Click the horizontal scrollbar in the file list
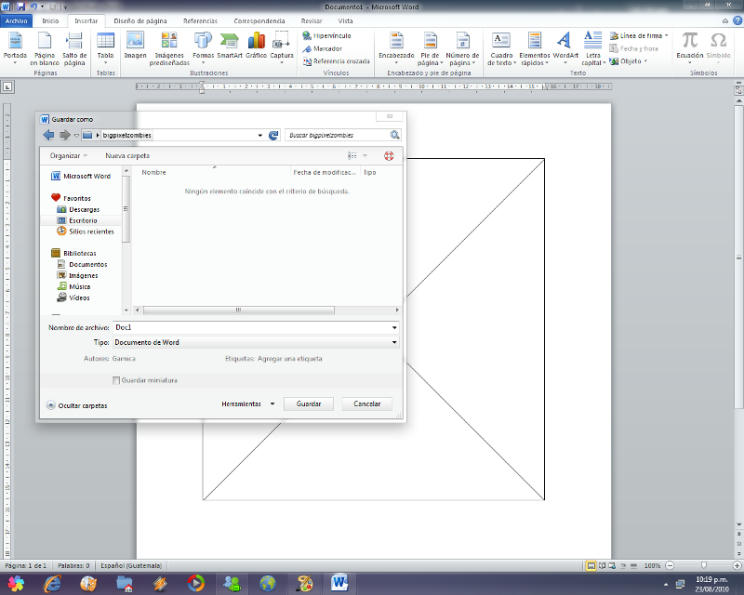Image resolution: width=744 pixels, height=595 pixels. tap(238, 310)
